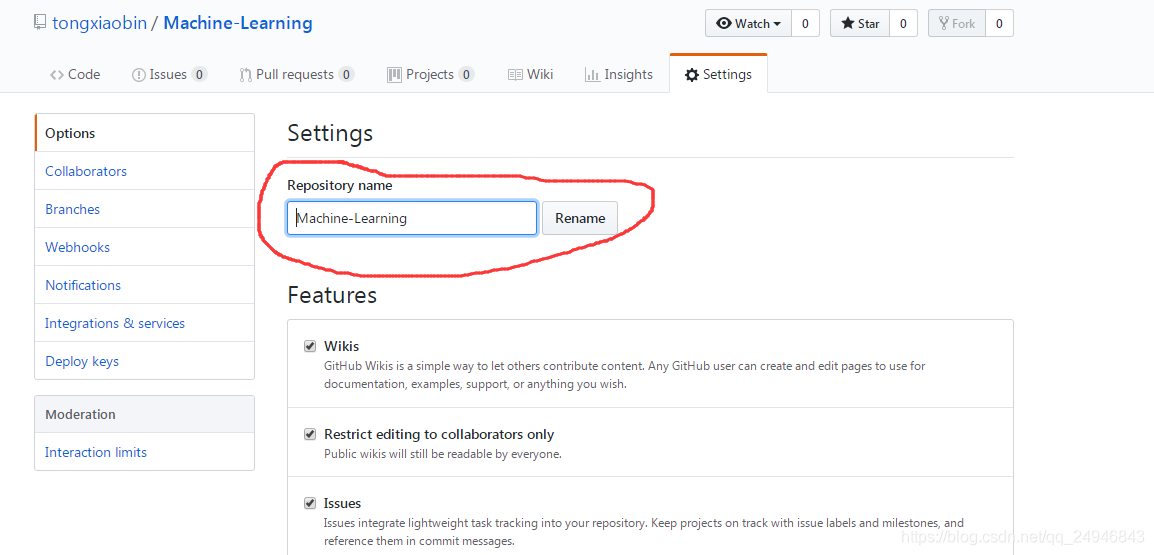Image resolution: width=1154 pixels, height=555 pixels.
Task: Switch to the Code tab
Action: pos(75,74)
